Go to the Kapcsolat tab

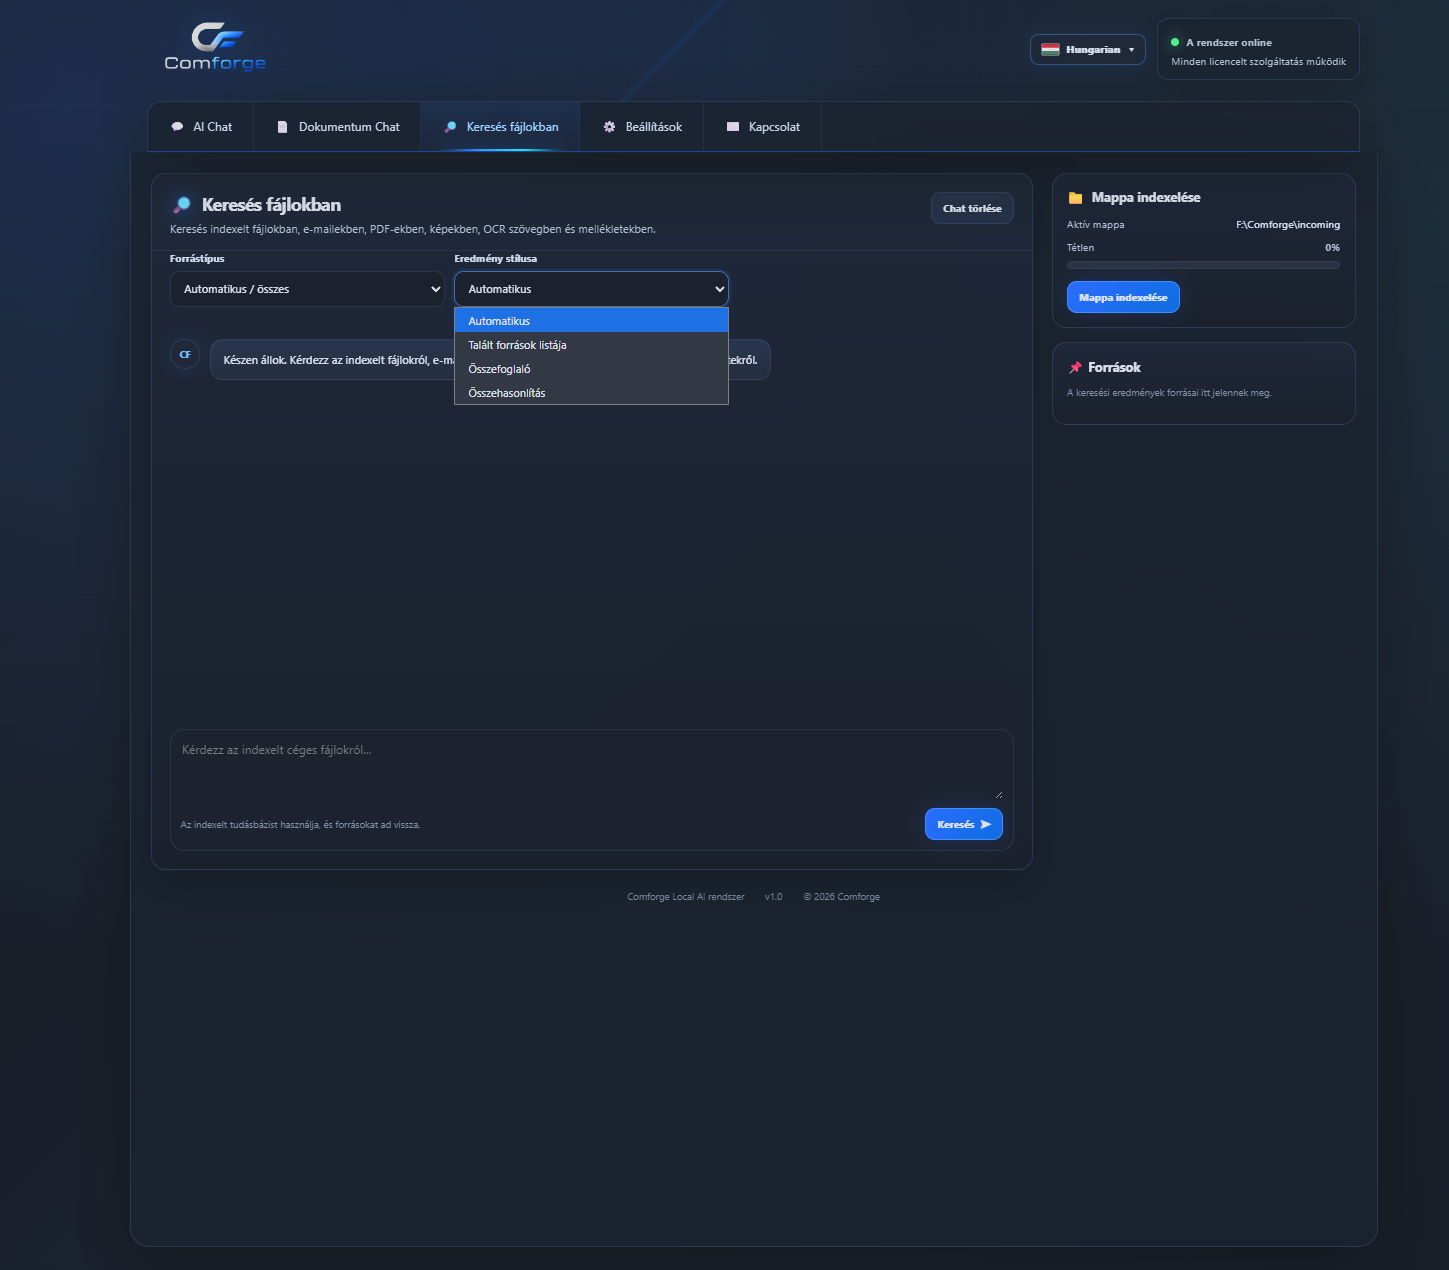coord(762,127)
